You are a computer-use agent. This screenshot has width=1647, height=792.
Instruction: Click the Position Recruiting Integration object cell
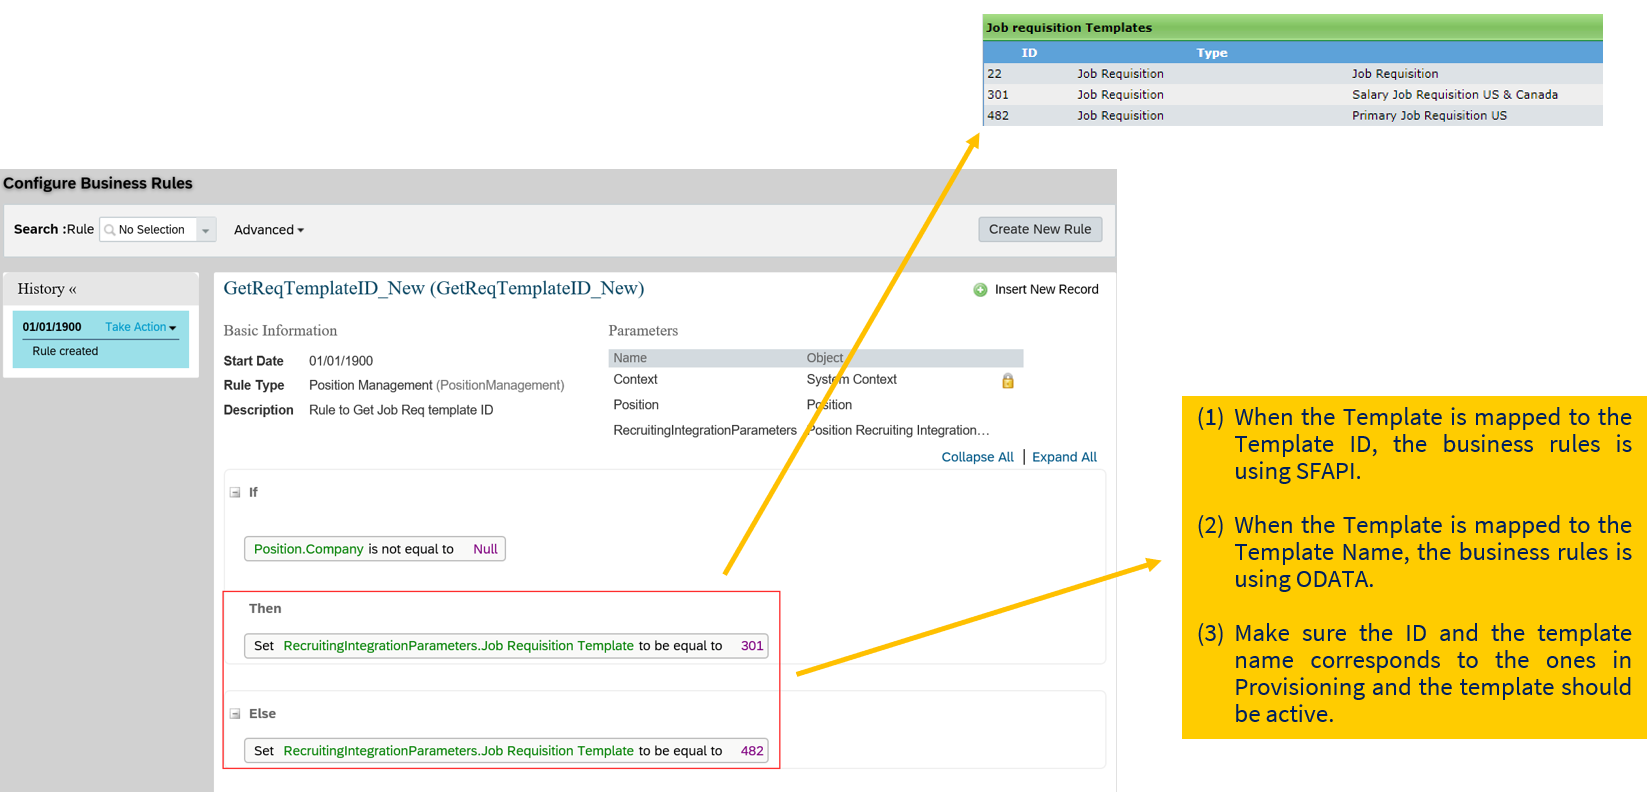coord(898,431)
